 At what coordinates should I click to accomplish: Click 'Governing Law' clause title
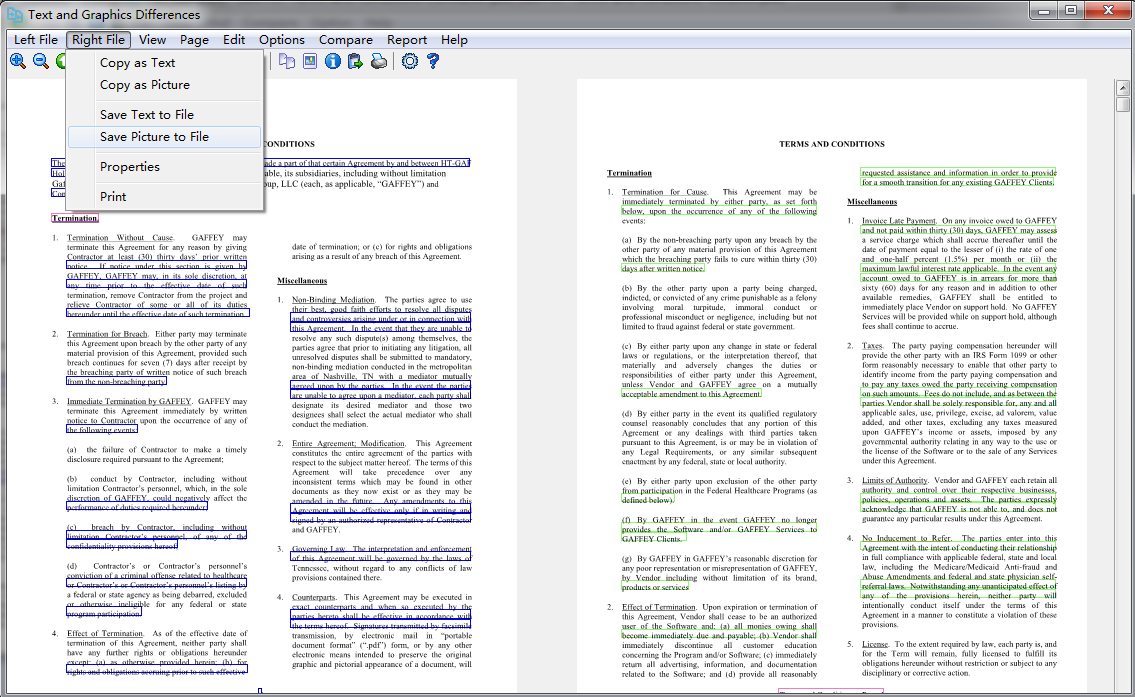click(318, 549)
